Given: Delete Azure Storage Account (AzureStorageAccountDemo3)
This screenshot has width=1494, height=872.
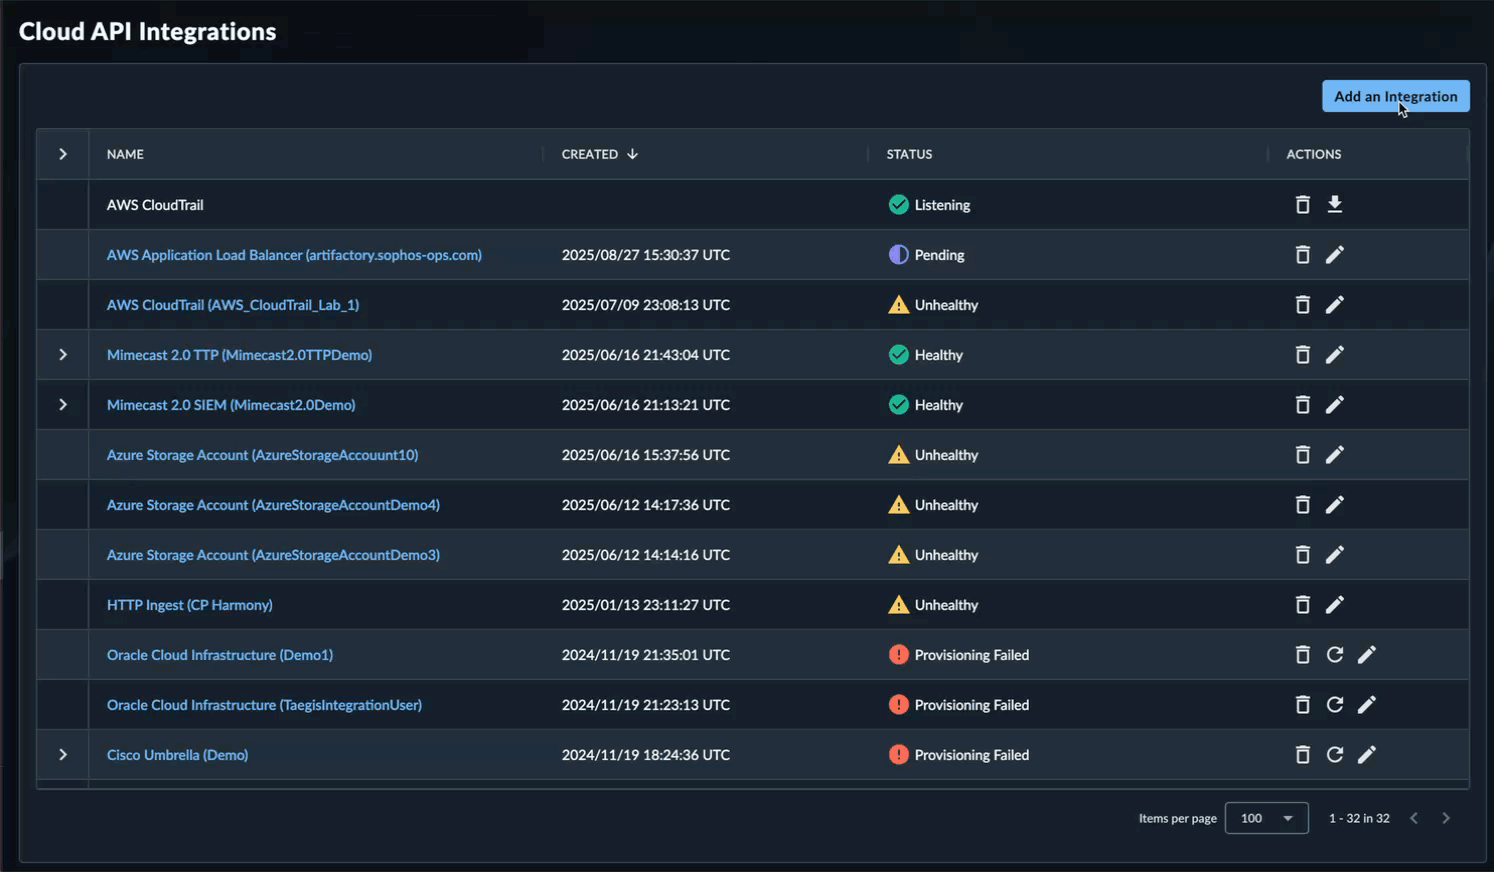Looking at the screenshot, I should [x=1302, y=555].
